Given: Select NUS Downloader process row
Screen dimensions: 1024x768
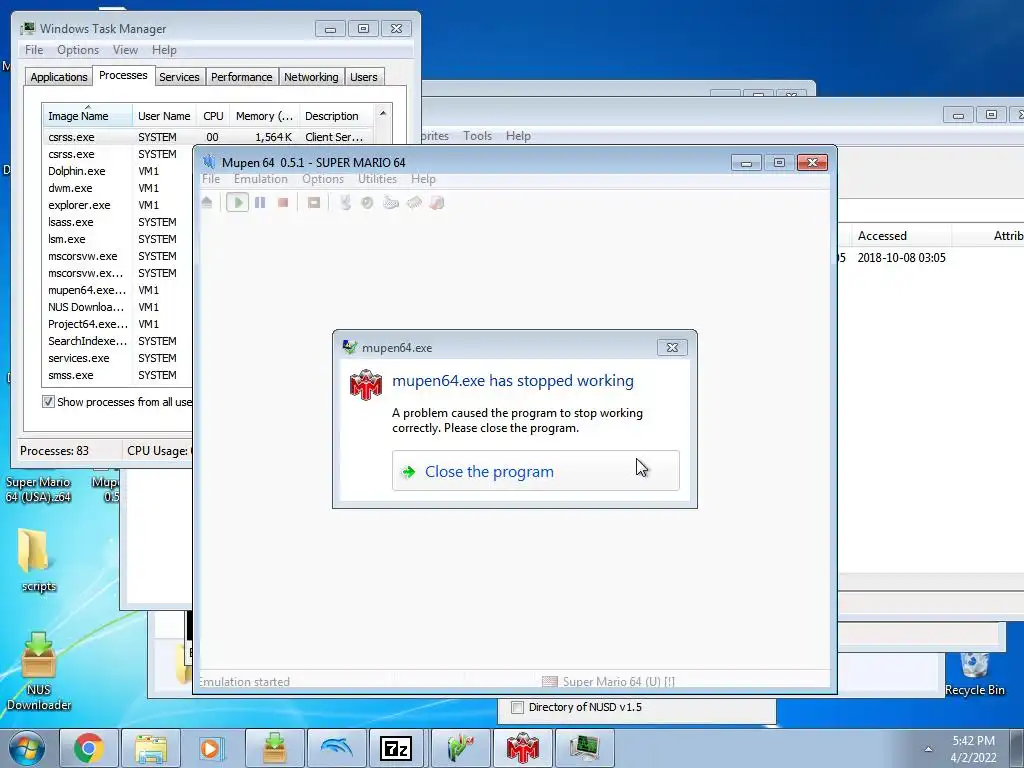Looking at the screenshot, I should [117, 307].
